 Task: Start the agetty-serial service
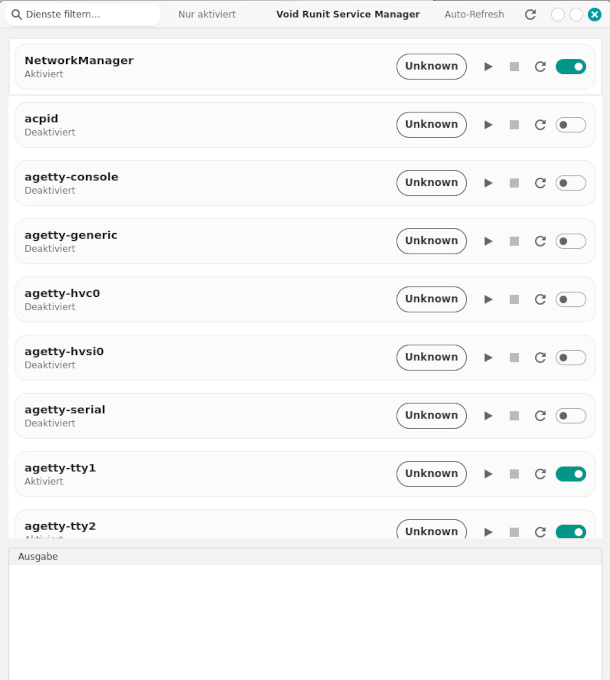(x=488, y=415)
